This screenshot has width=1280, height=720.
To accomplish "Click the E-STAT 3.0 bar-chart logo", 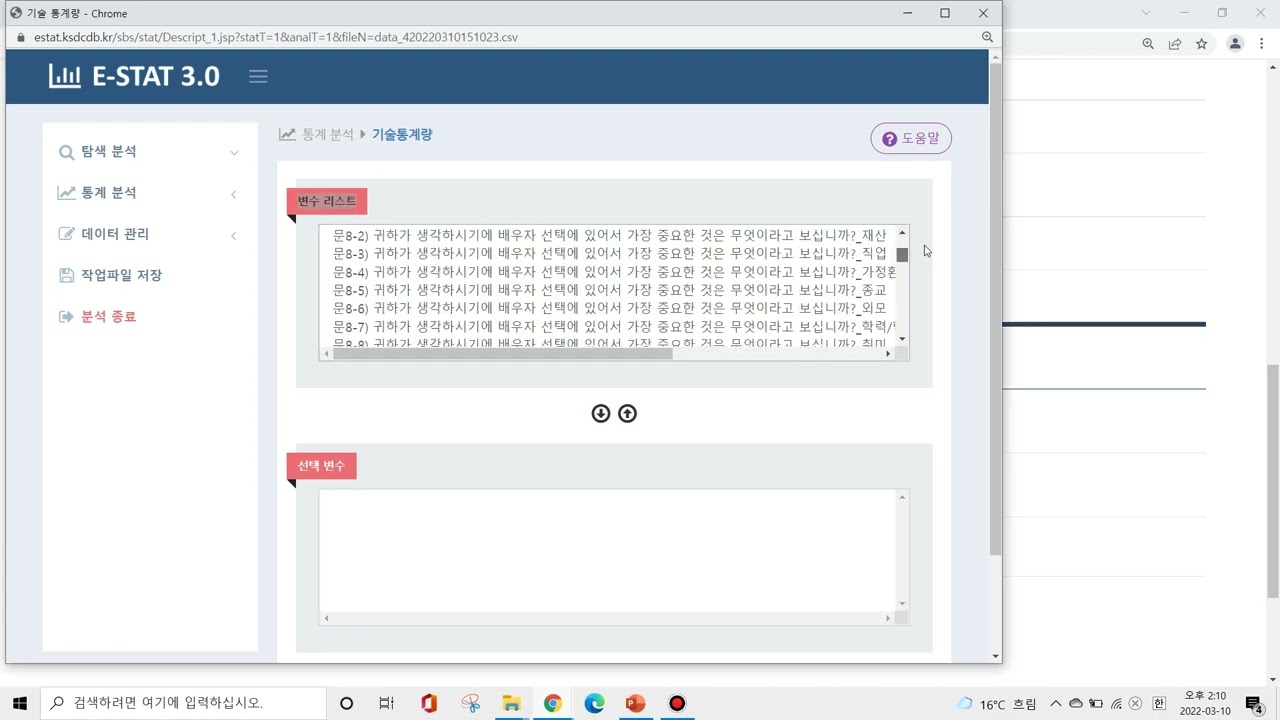I will coord(65,76).
